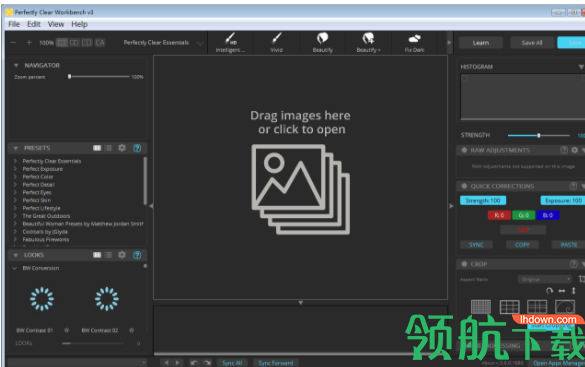Zoom out with the minus icon
The width and height of the screenshot is (585, 367).
13,43
